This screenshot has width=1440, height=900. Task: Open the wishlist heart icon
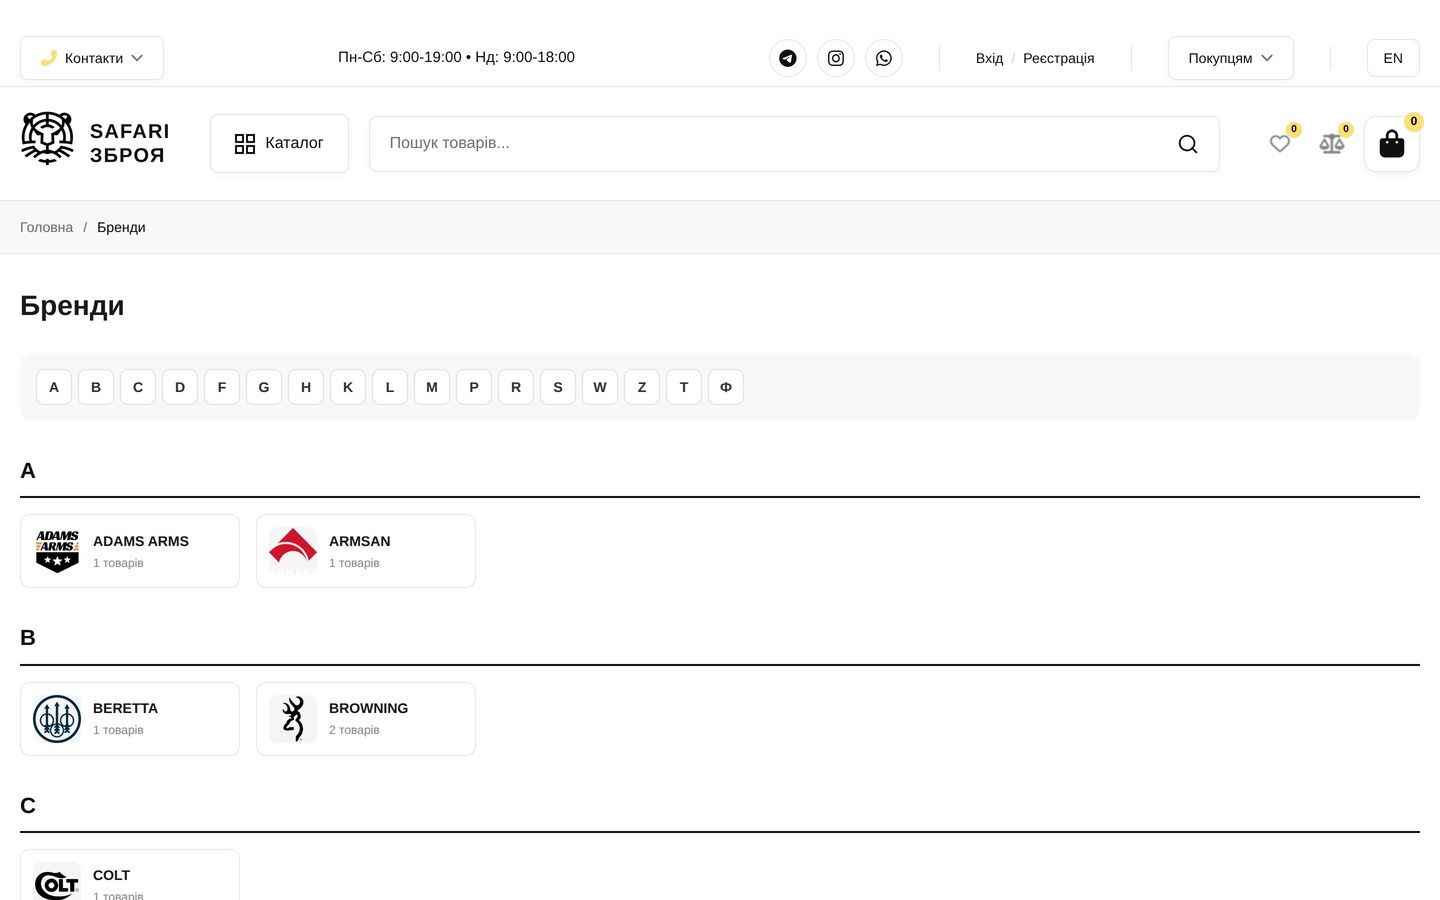1280,144
